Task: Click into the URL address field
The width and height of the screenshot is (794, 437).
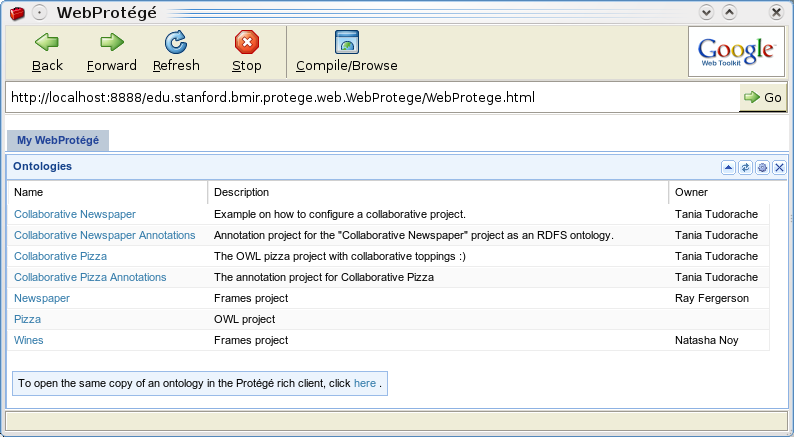Action: tap(372, 97)
